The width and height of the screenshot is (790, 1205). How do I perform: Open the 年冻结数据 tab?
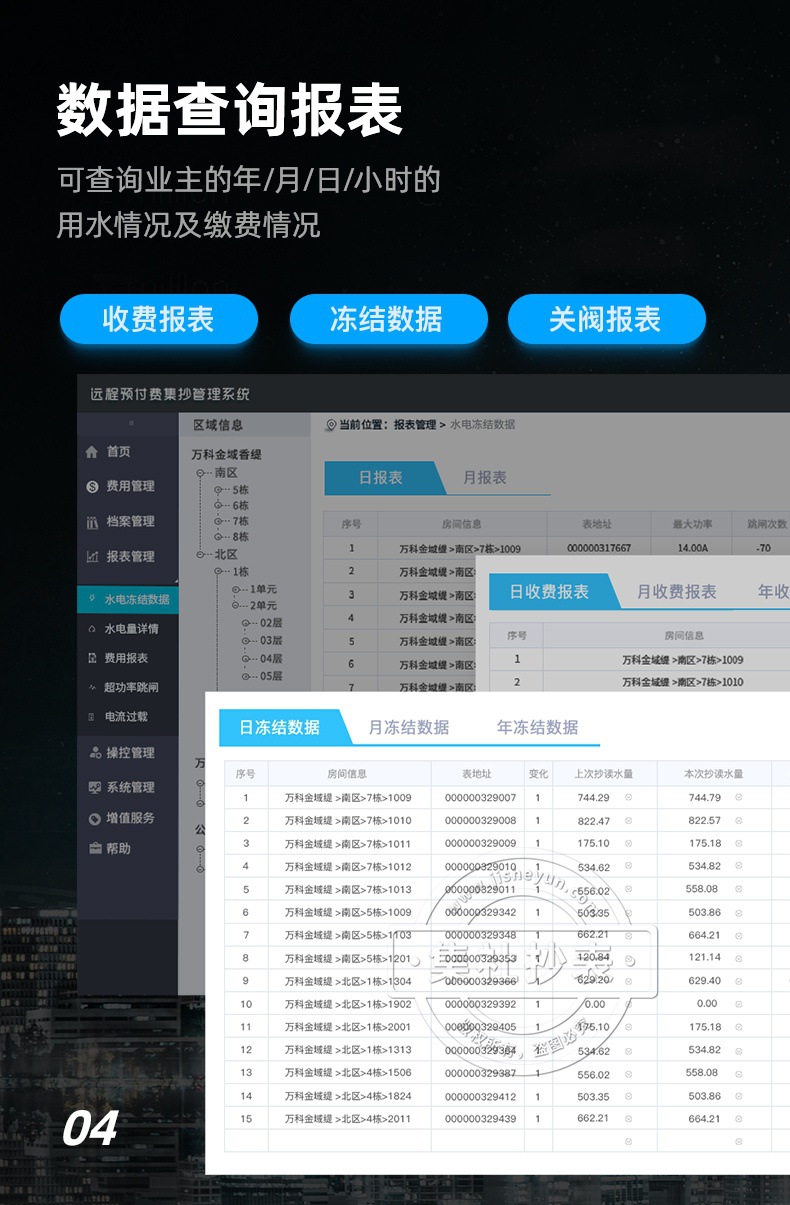coord(538,727)
